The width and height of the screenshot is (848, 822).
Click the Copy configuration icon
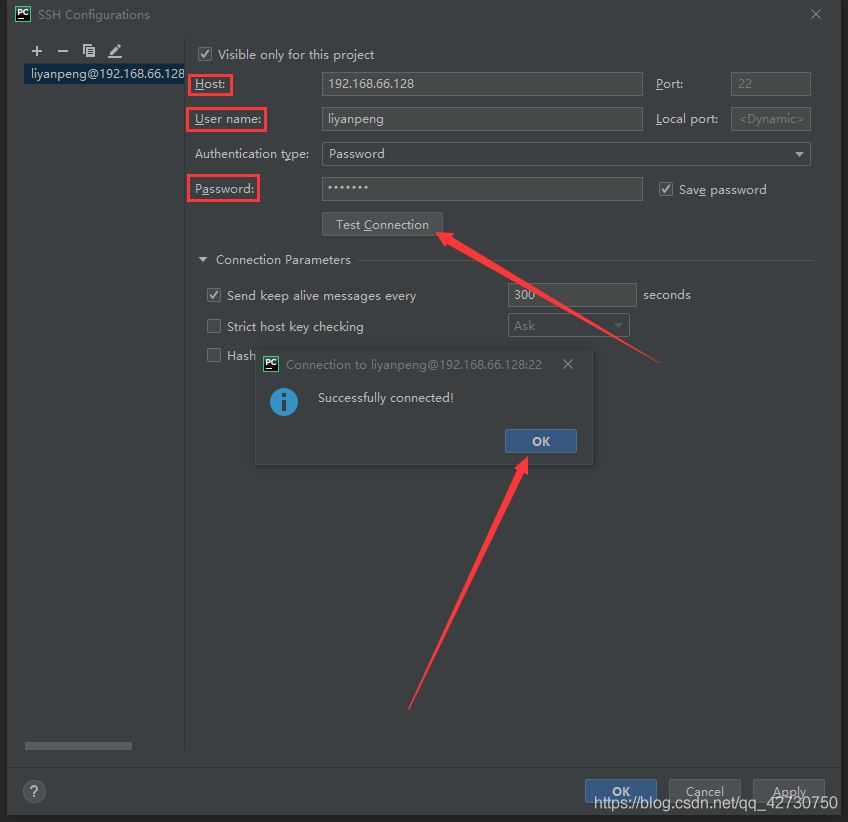pyautogui.click(x=89, y=51)
